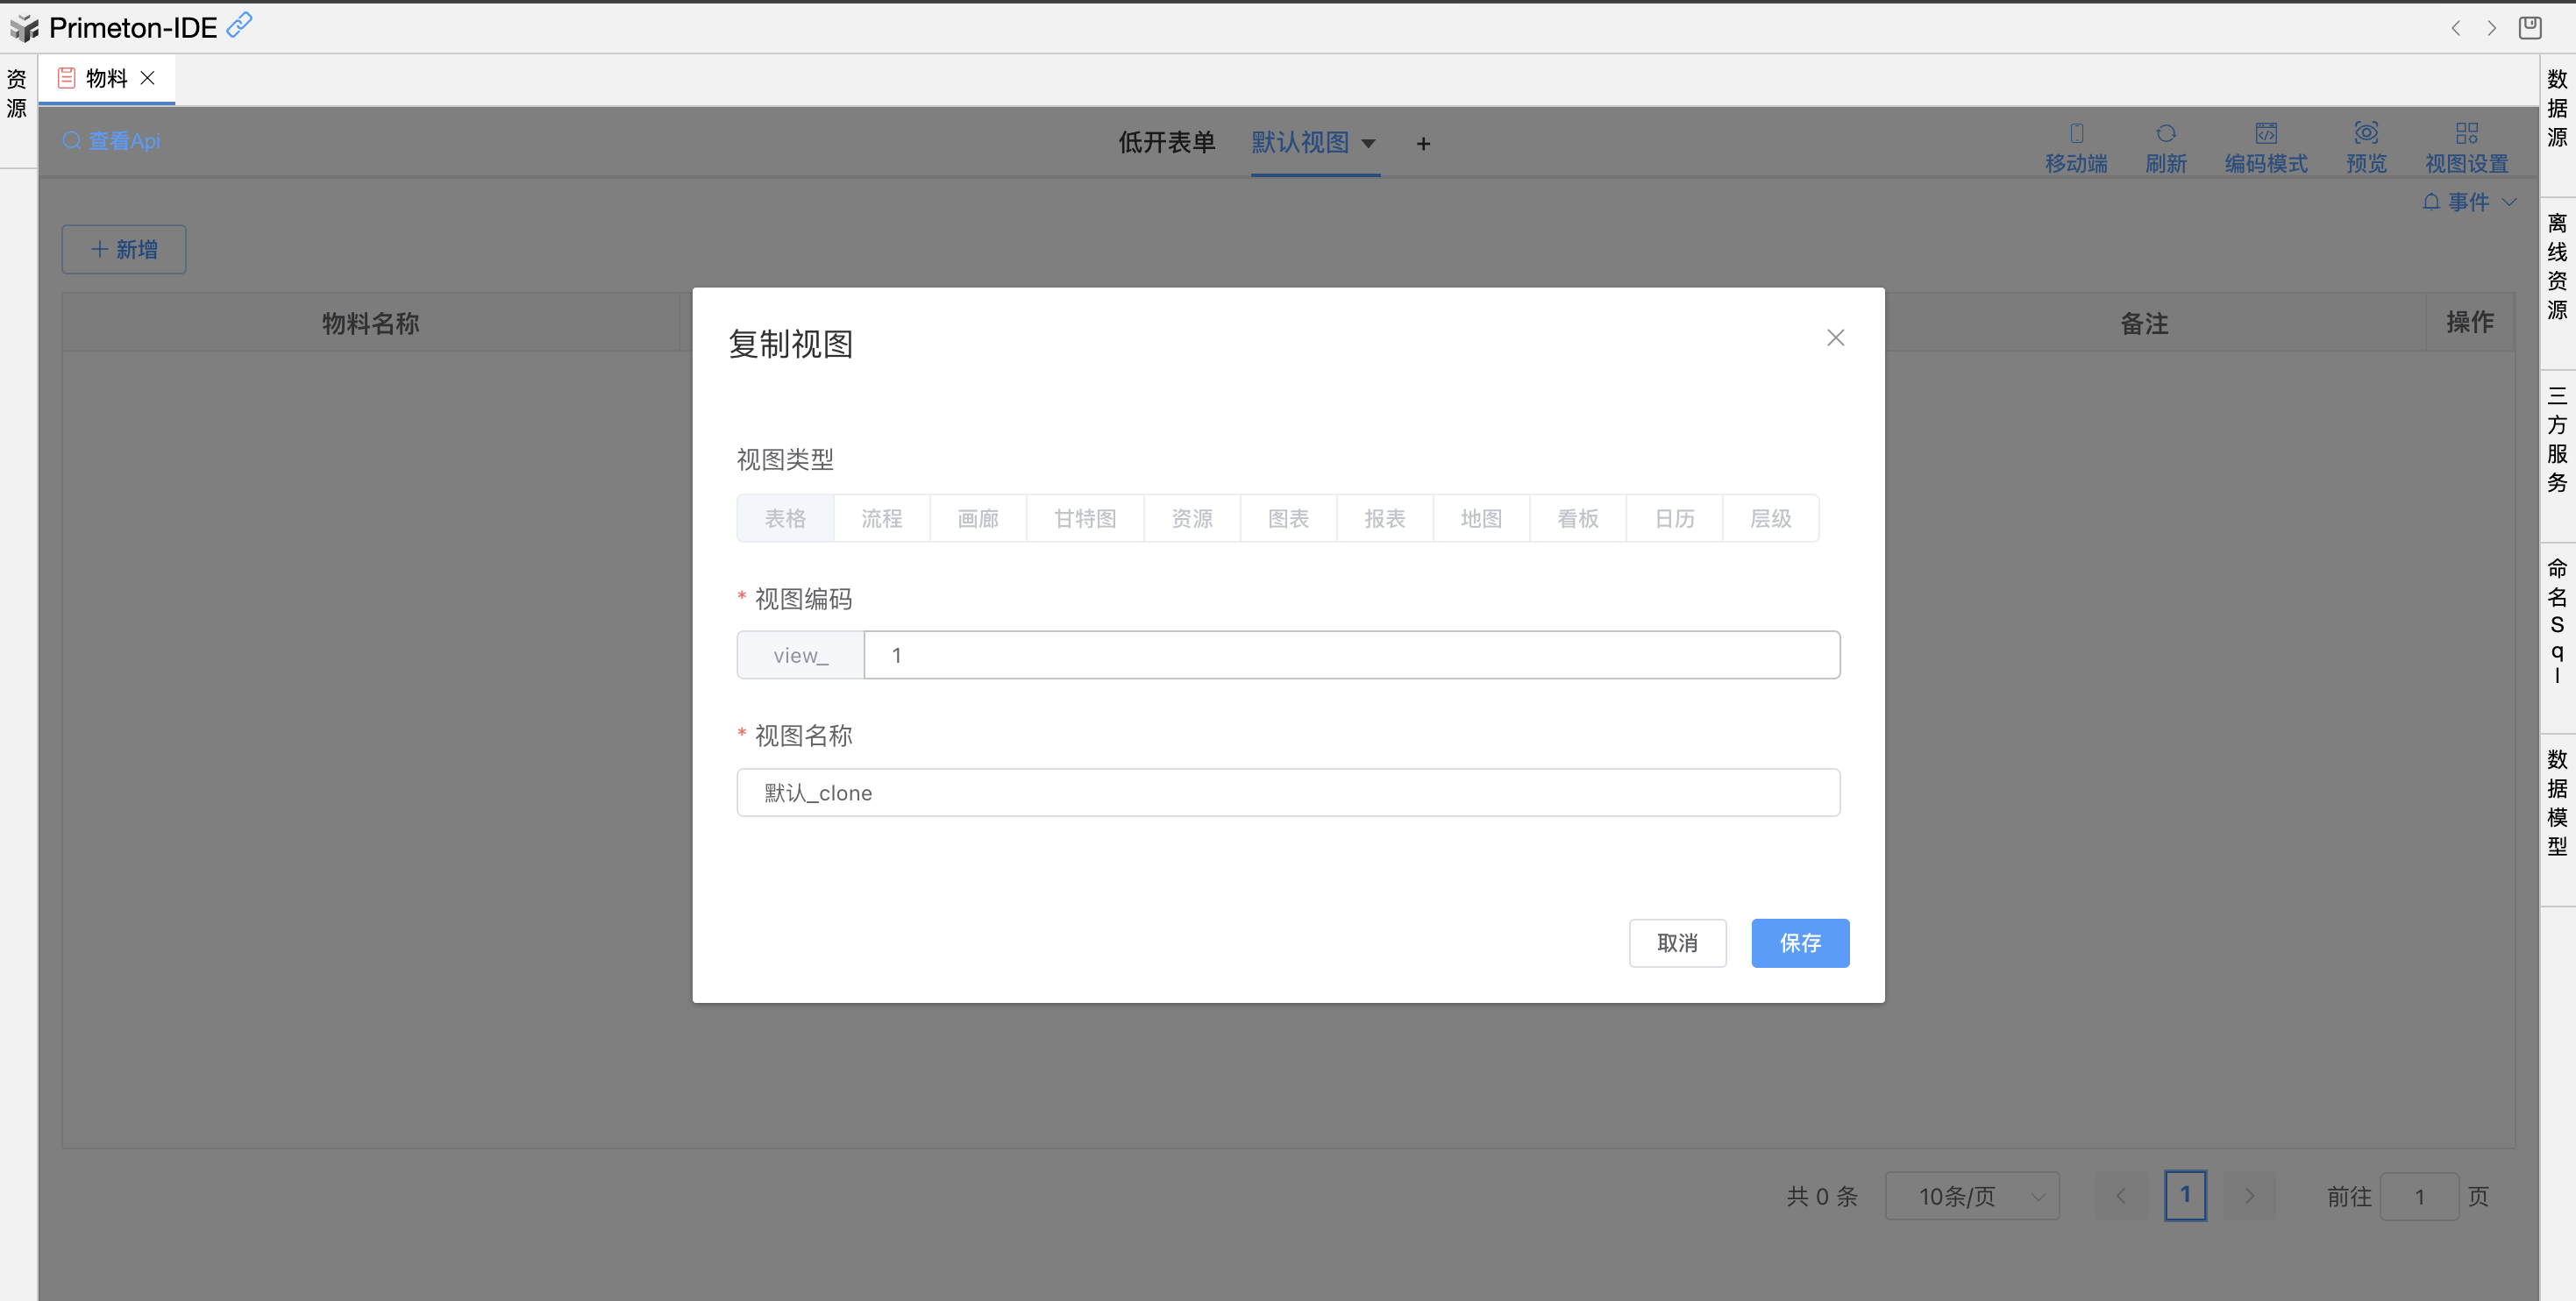Select 甘特图 view type option
Image resolution: width=2576 pixels, height=1301 pixels.
[x=1085, y=518]
